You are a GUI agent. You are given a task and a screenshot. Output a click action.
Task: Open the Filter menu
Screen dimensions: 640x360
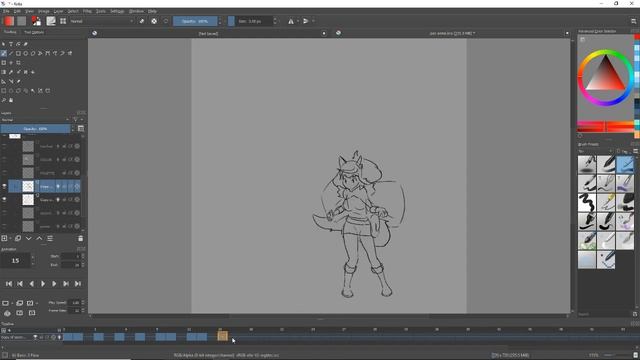click(x=87, y=11)
